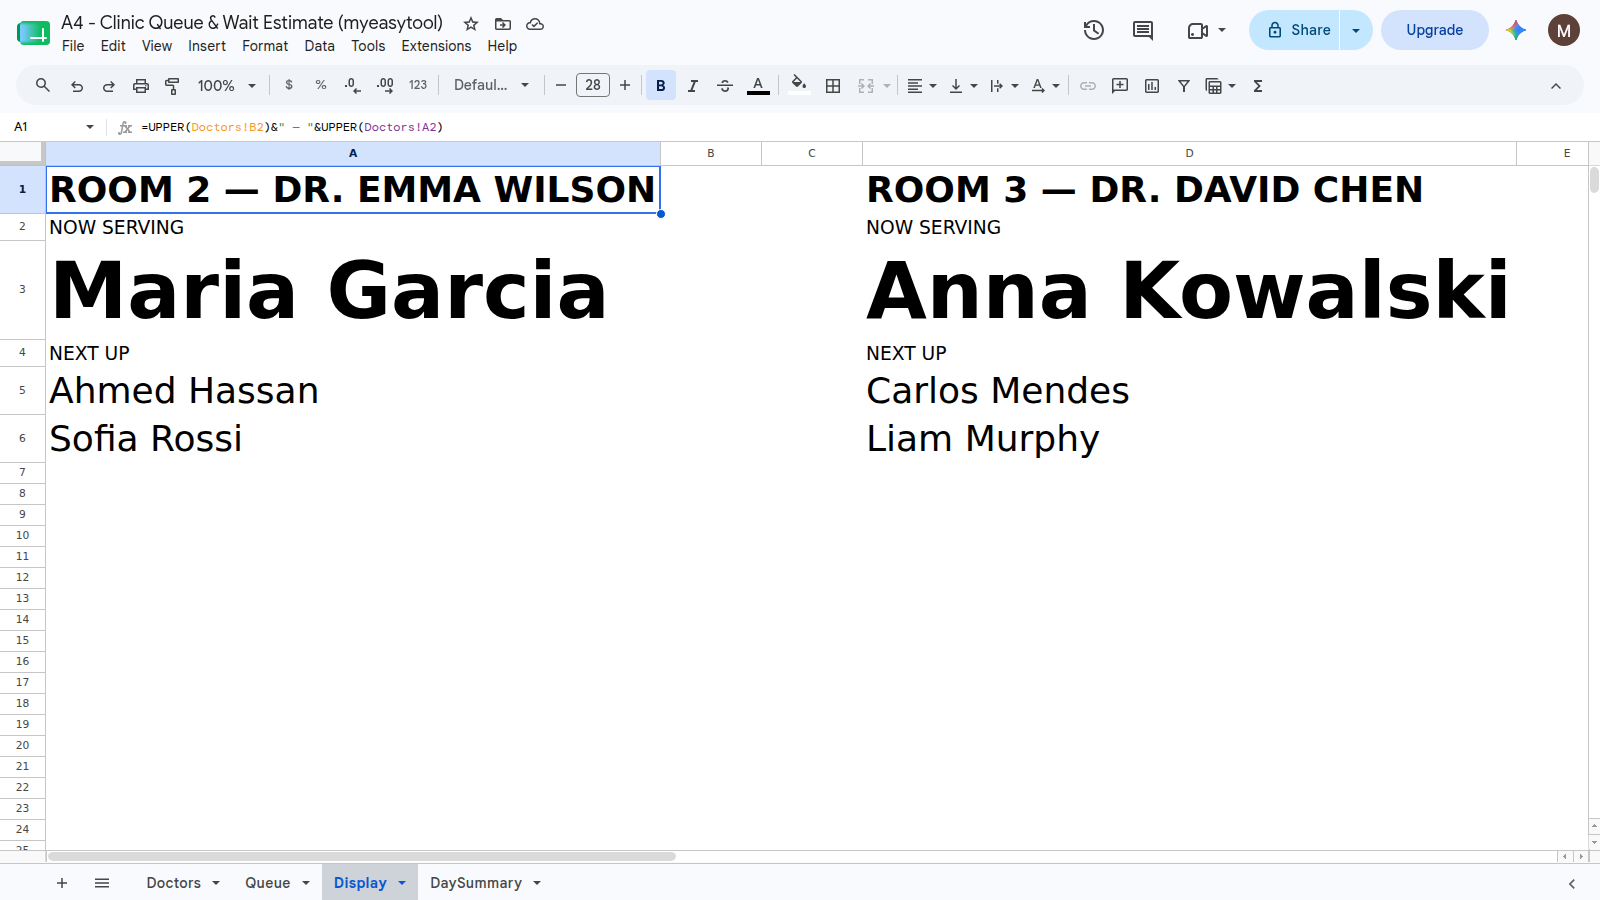Open the functions sigma menu
Image resolution: width=1600 pixels, height=900 pixels.
pyautogui.click(x=1258, y=86)
